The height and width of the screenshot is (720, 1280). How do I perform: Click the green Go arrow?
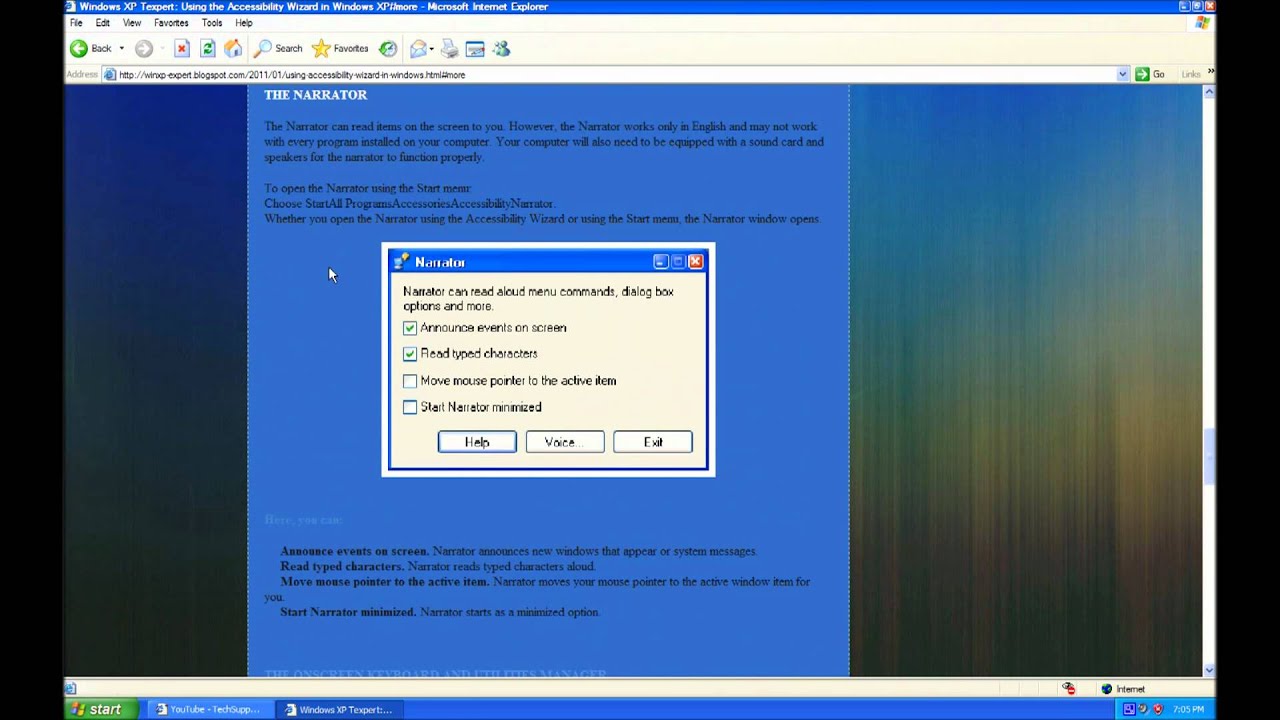(1142, 74)
